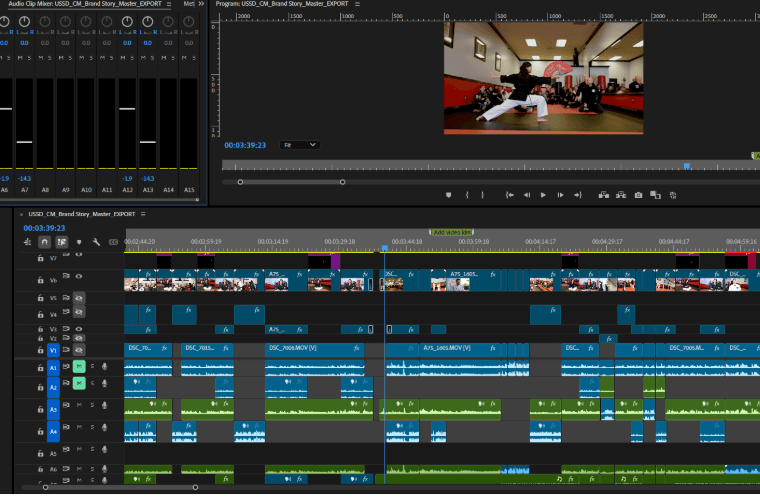Click the last transport icon right of Comparison View
The image size is (760, 500).
673,195
